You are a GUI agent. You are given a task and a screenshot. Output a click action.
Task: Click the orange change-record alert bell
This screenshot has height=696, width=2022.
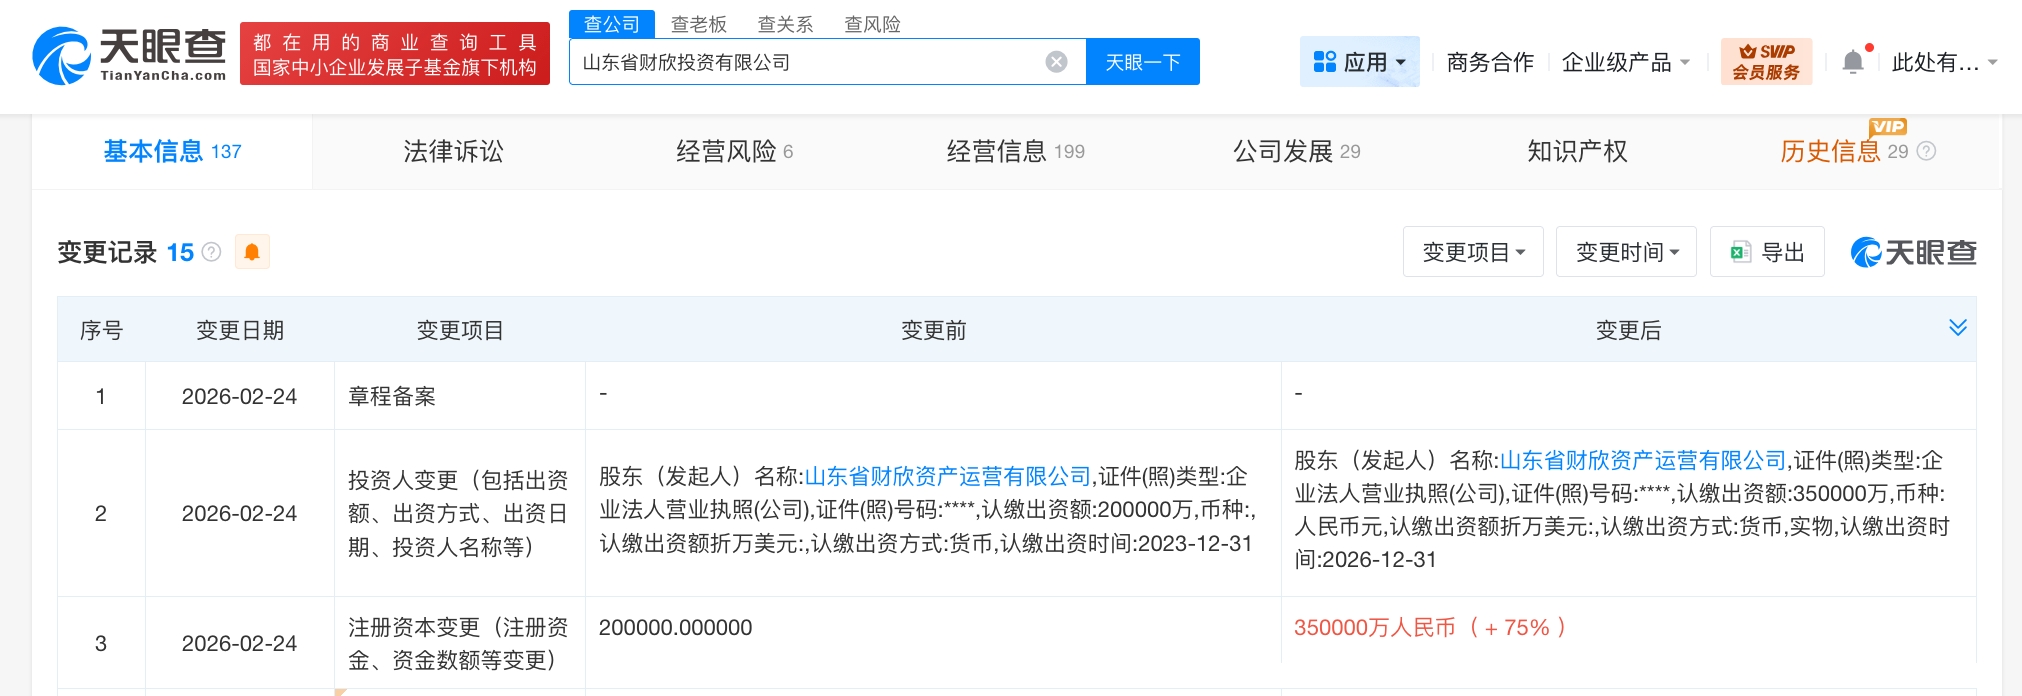[x=252, y=252]
